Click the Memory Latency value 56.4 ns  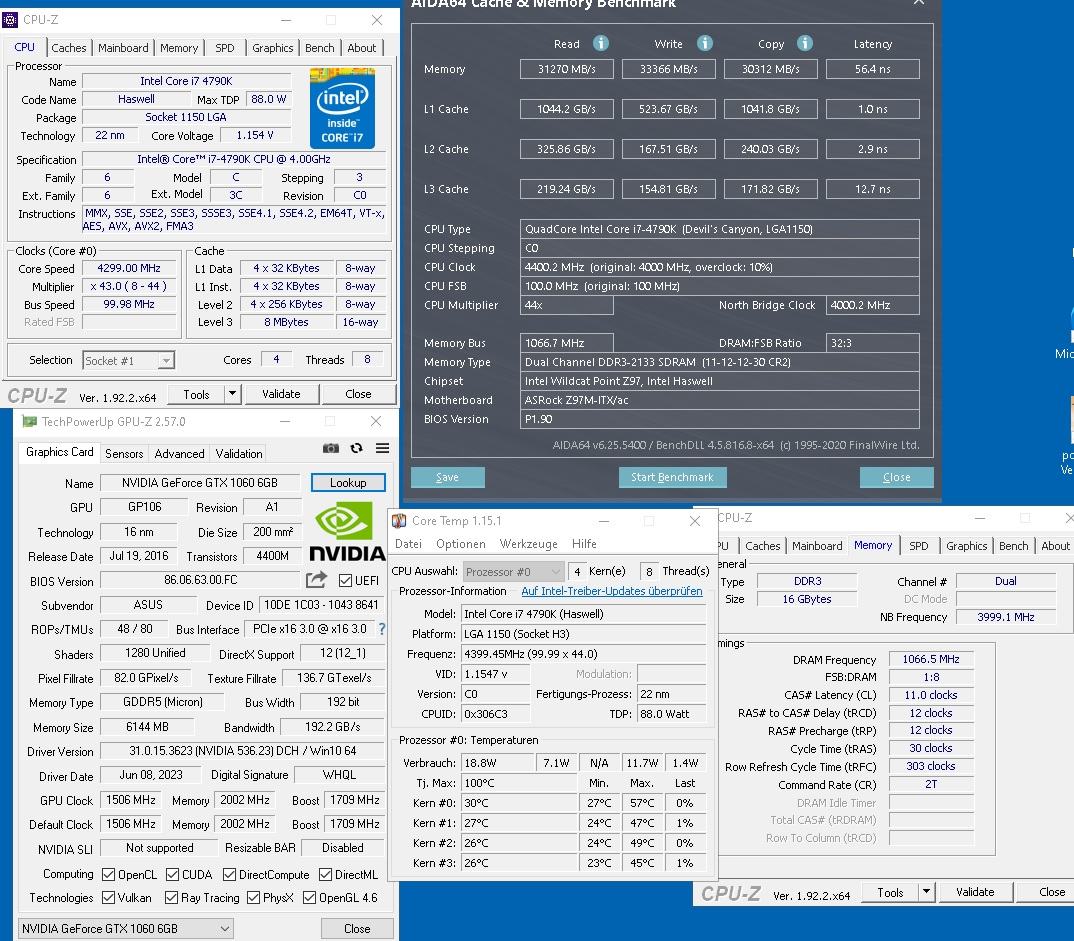pos(873,69)
